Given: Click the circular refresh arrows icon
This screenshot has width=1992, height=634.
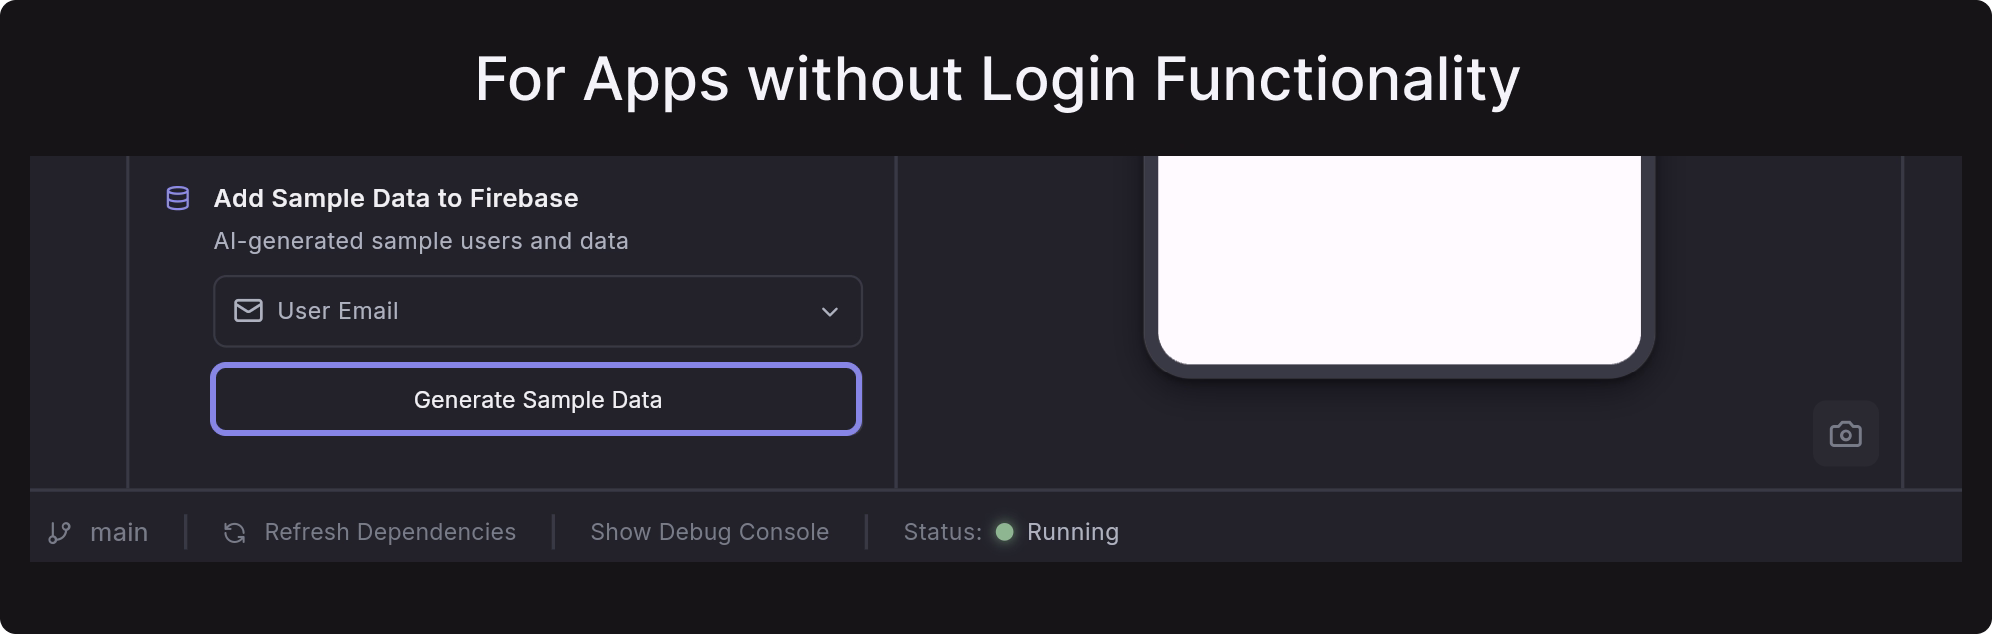Looking at the screenshot, I should (x=232, y=531).
